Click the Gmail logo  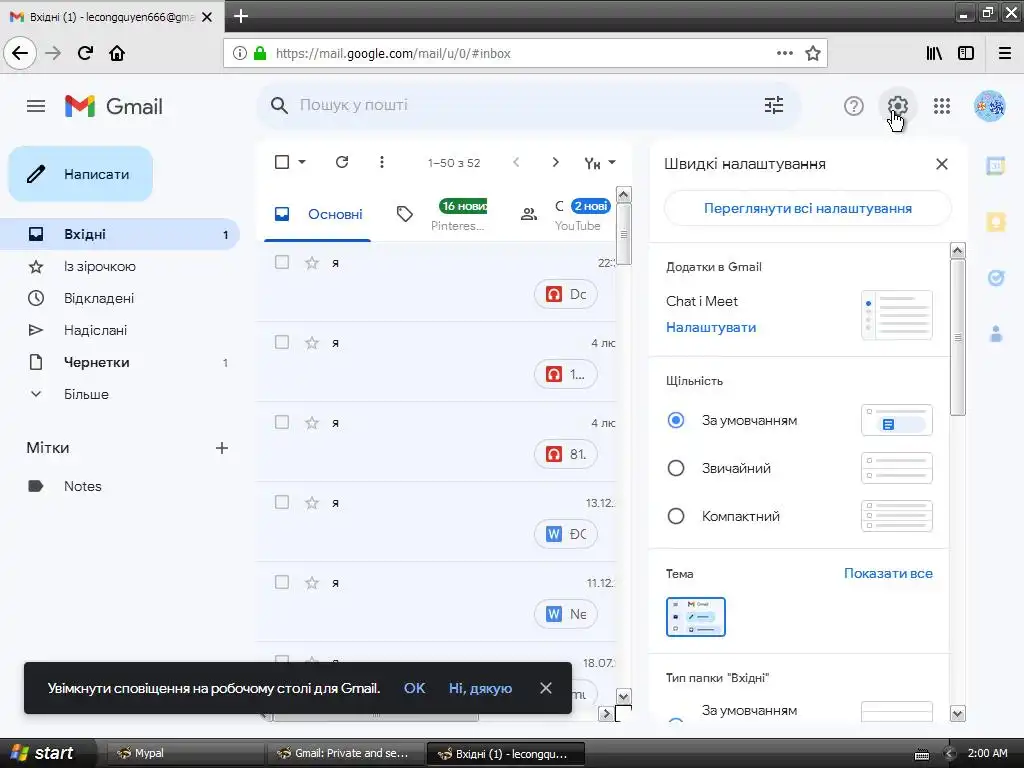[x=113, y=106]
